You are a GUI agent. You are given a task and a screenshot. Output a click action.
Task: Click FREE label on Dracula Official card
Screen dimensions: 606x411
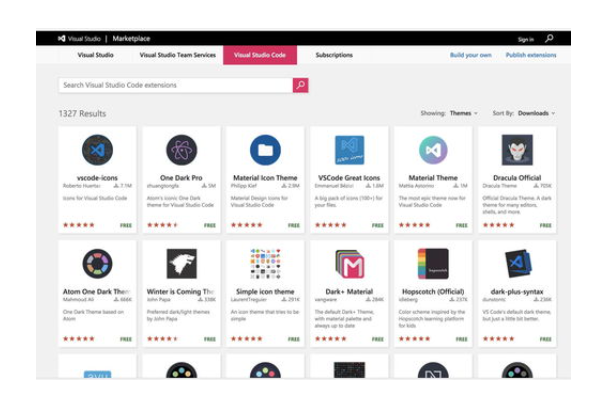tap(546, 225)
